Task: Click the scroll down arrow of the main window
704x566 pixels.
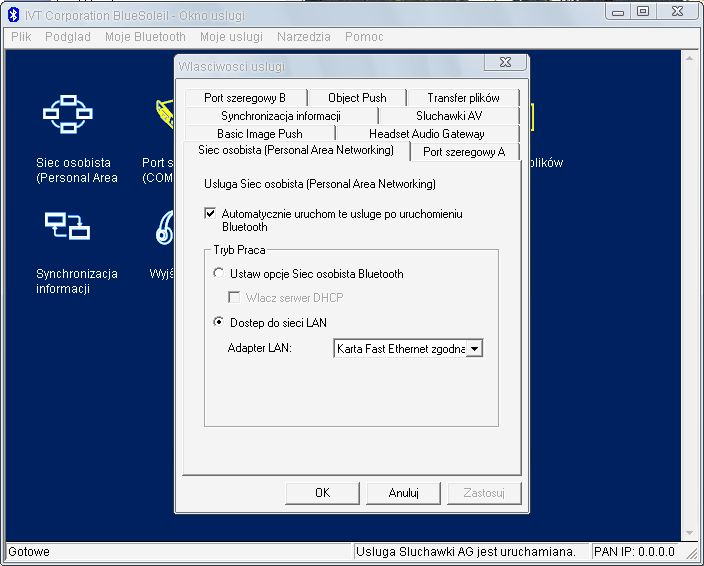Action: click(689, 533)
